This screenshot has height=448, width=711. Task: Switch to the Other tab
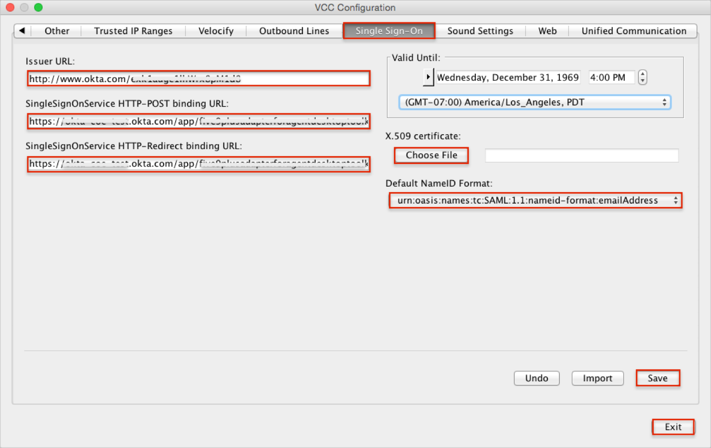coord(57,31)
